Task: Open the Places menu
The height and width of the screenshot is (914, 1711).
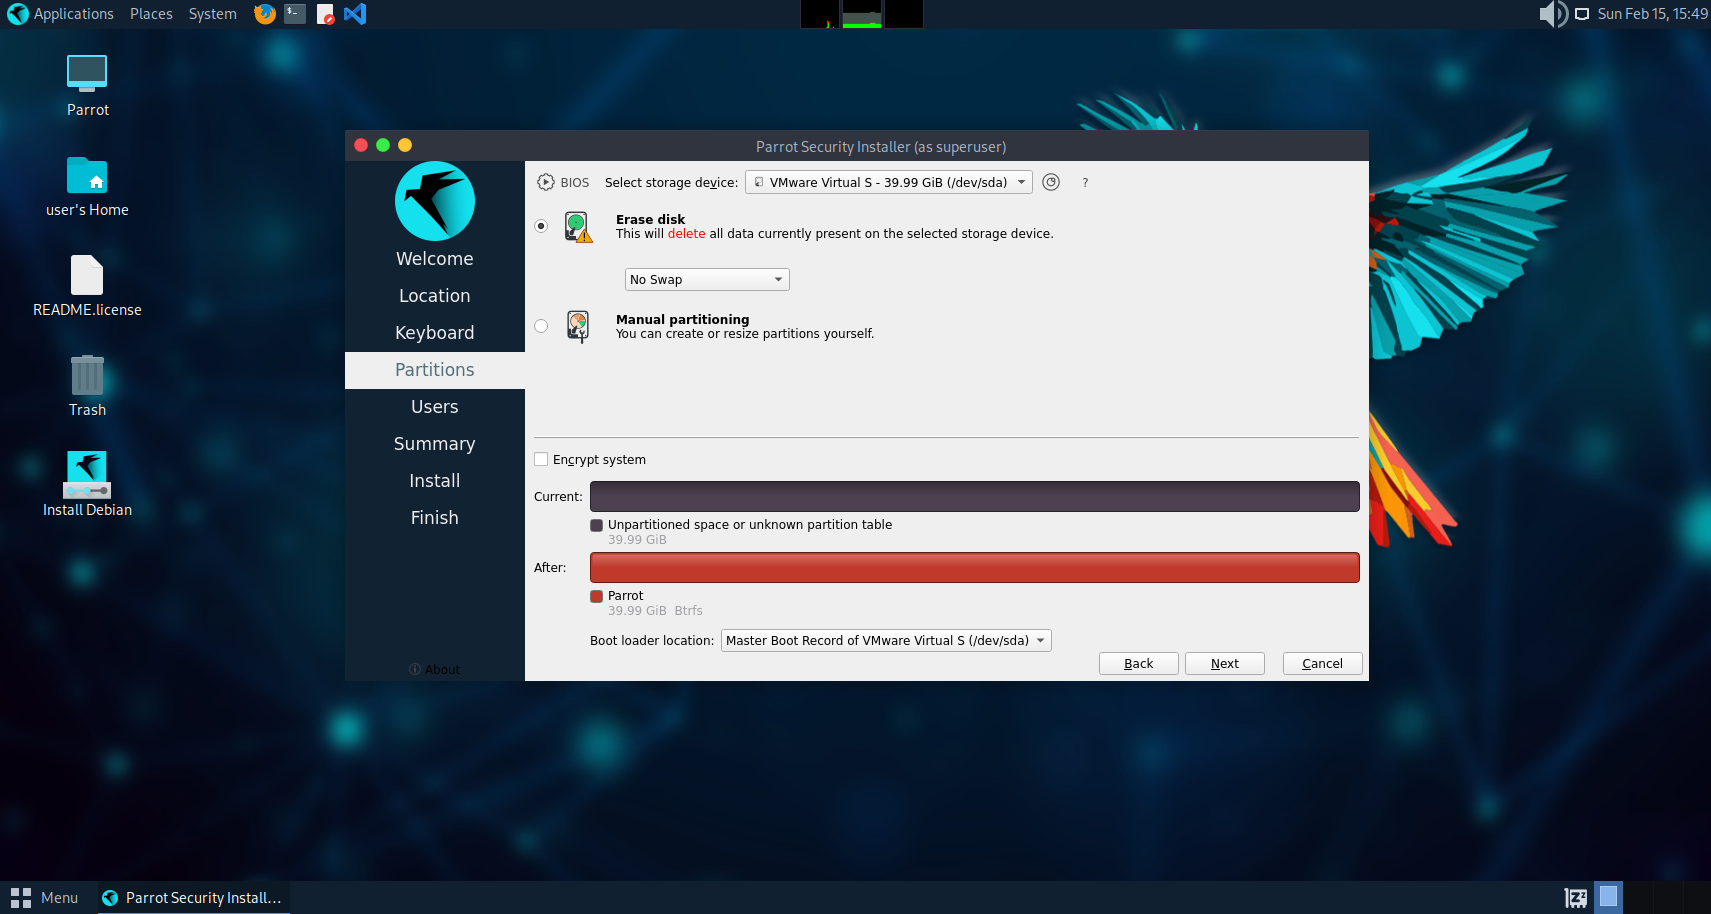Action: pyautogui.click(x=151, y=14)
